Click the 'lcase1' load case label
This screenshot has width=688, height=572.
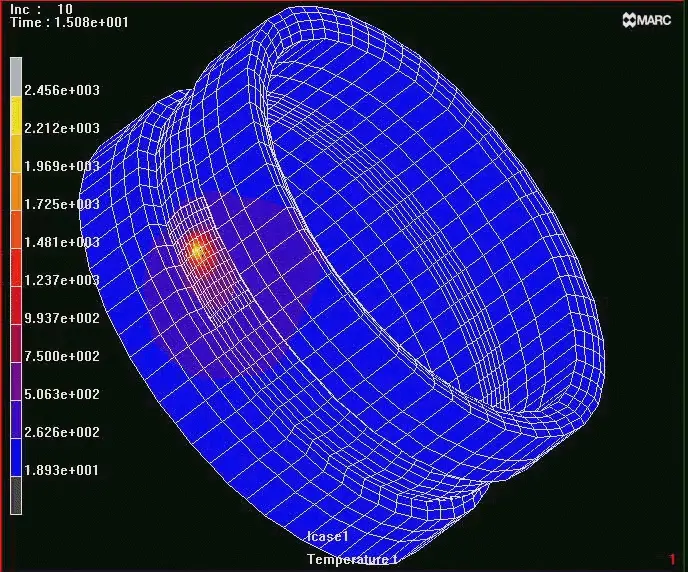click(328, 536)
